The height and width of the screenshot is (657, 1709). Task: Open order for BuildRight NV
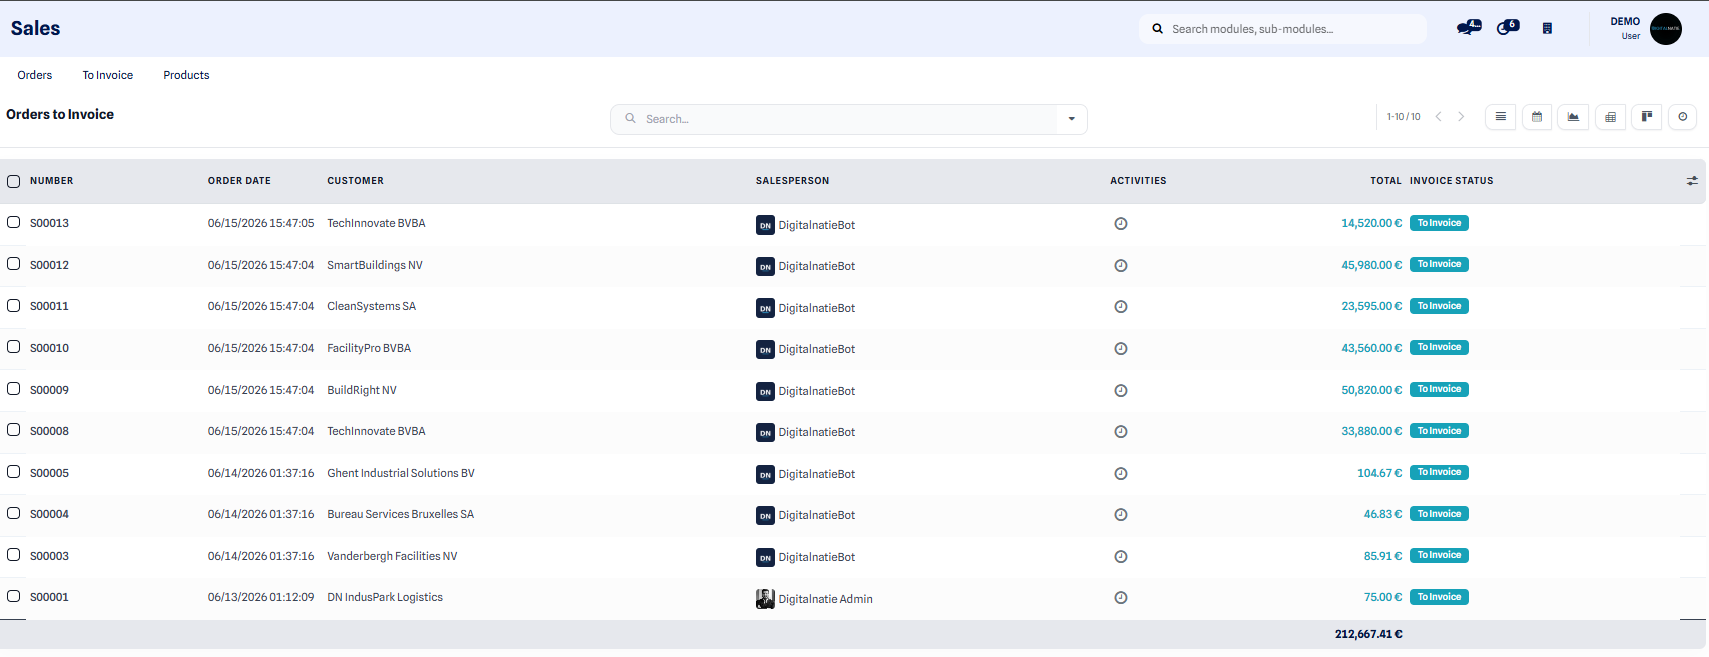coord(362,390)
